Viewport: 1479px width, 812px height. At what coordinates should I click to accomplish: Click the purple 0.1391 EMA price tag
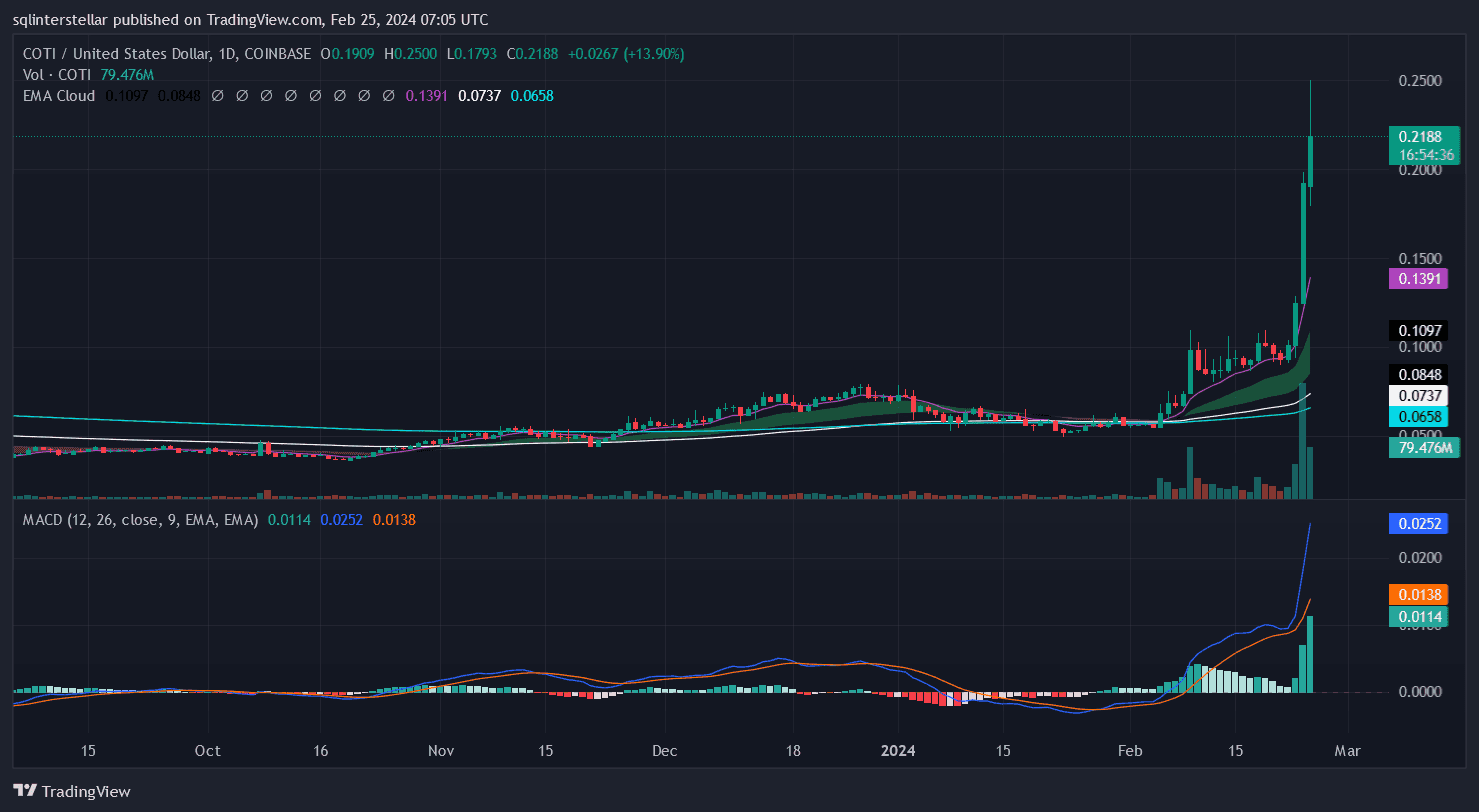click(1419, 279)
